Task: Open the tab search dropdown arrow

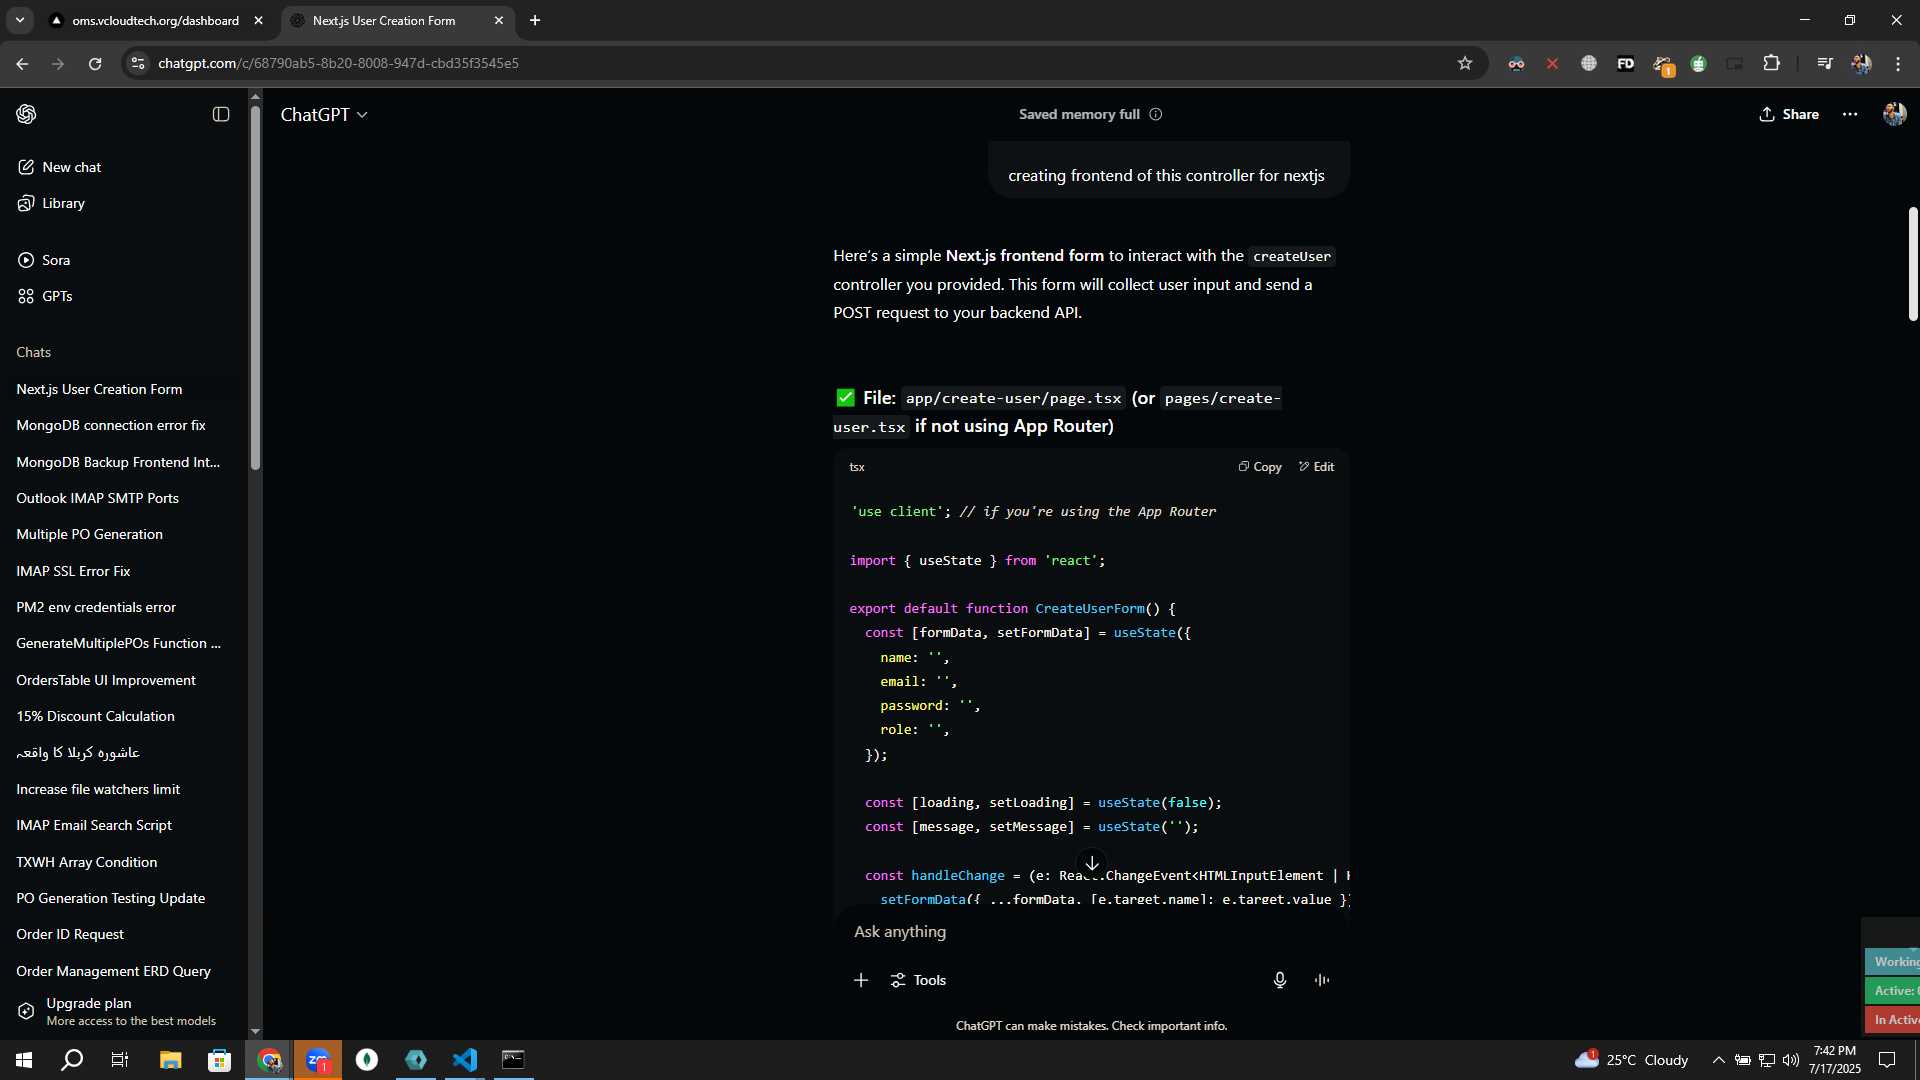Action: click(19, 20)
